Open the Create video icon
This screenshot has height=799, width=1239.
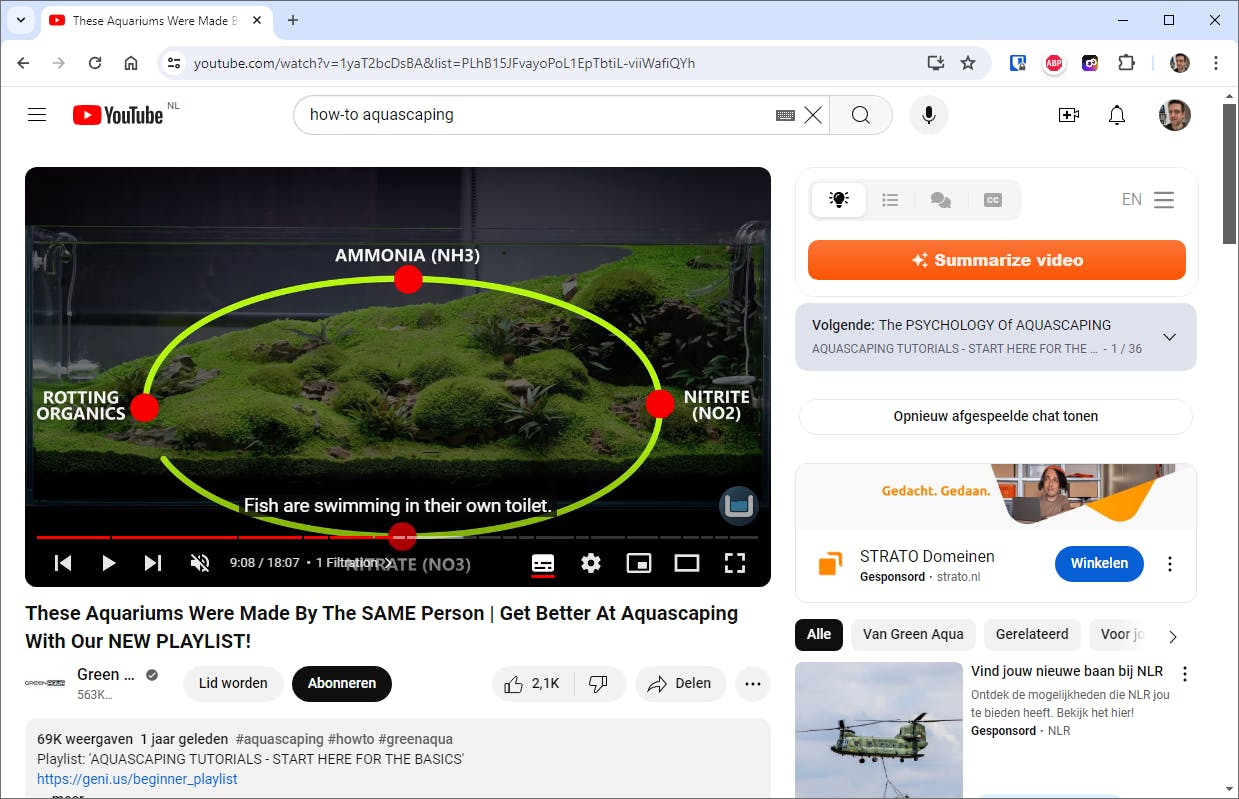[1069, 115]
